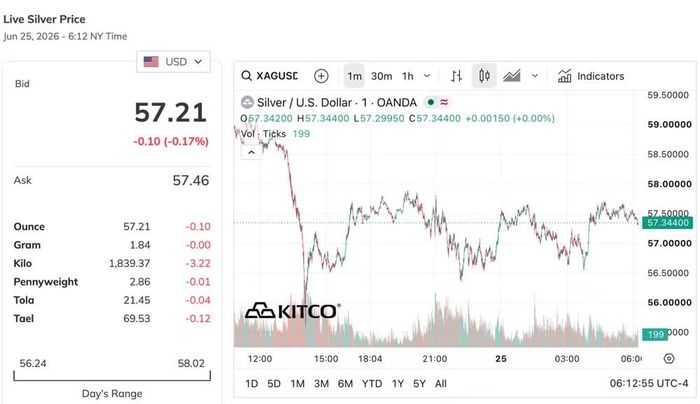The width and height of the screenshot is (700, 404).
Task: Collapse the volume indicator legend arrow
Action: click(251, 153)
